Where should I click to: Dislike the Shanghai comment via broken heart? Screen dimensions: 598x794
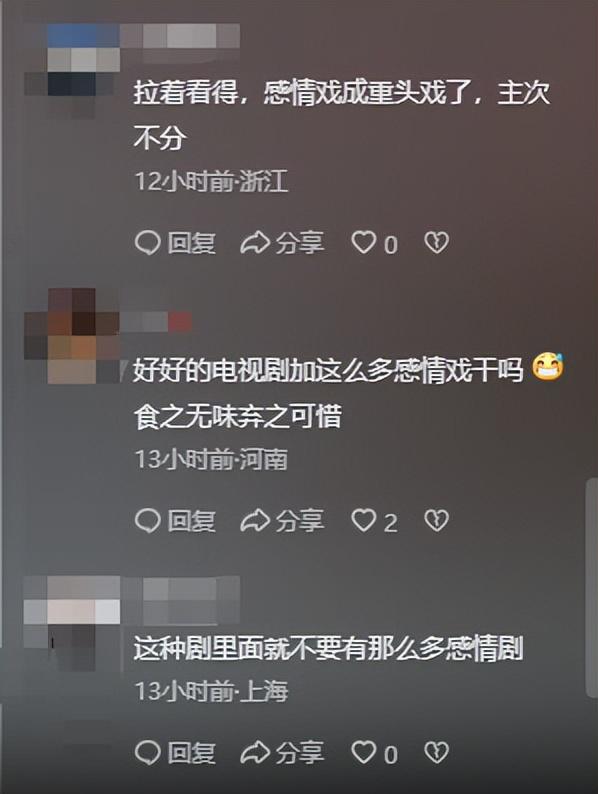pyautogui.click(x=436, y=752)
